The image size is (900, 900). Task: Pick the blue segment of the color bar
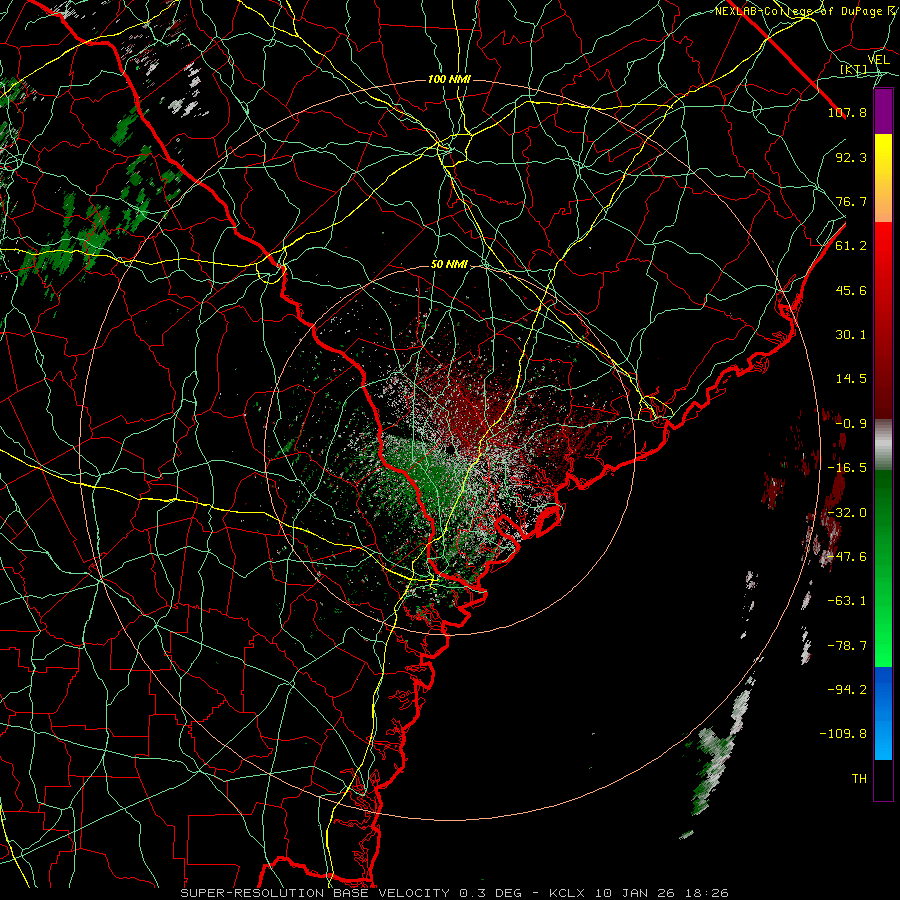(x=883, y=713)
